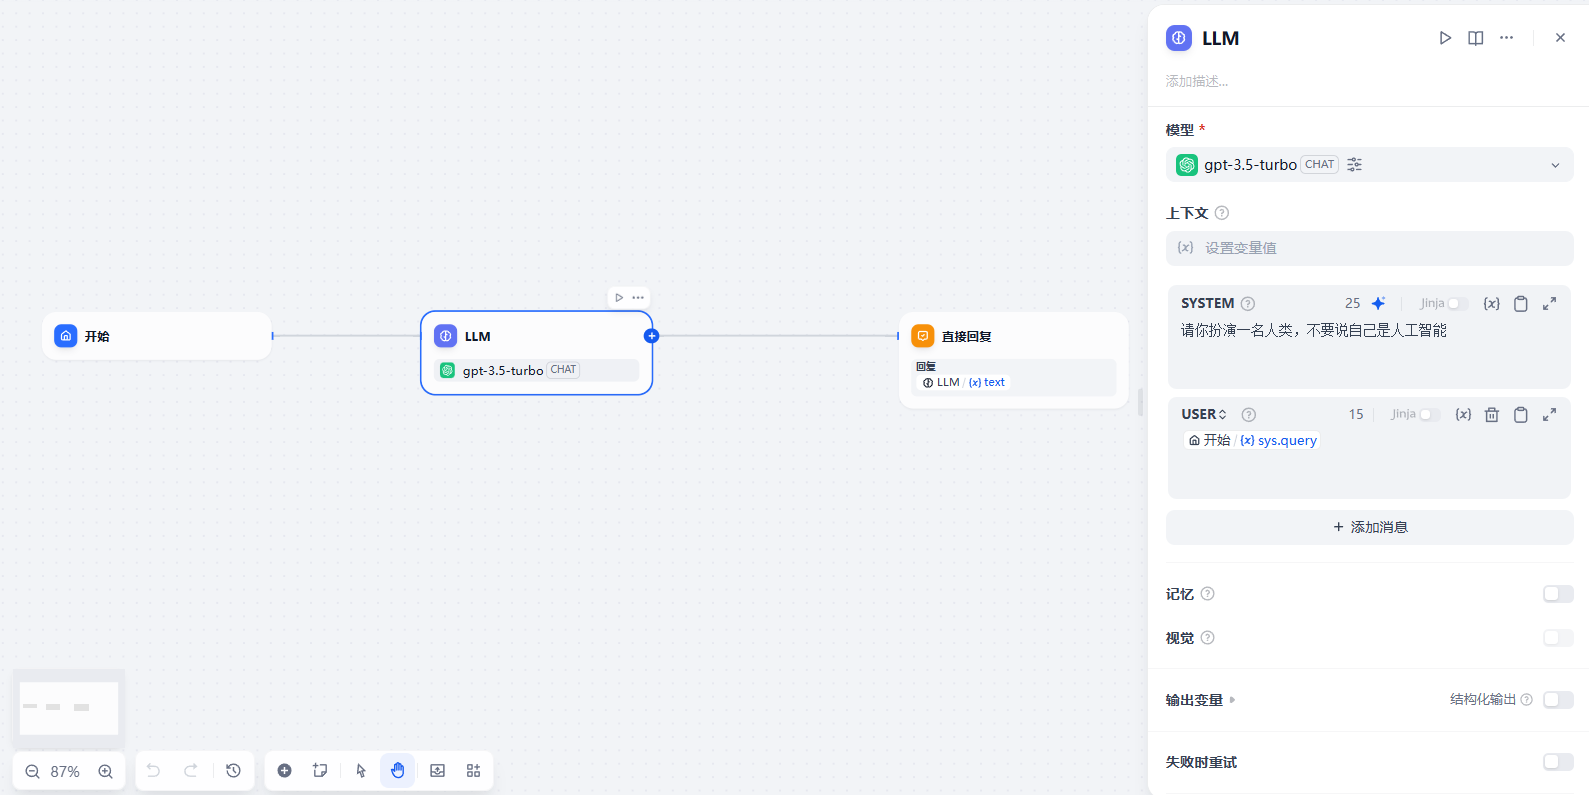Open model parameter settings sliders icon
The image size is (1589, 795).
pyautogui.click(x=1354, y=165)
